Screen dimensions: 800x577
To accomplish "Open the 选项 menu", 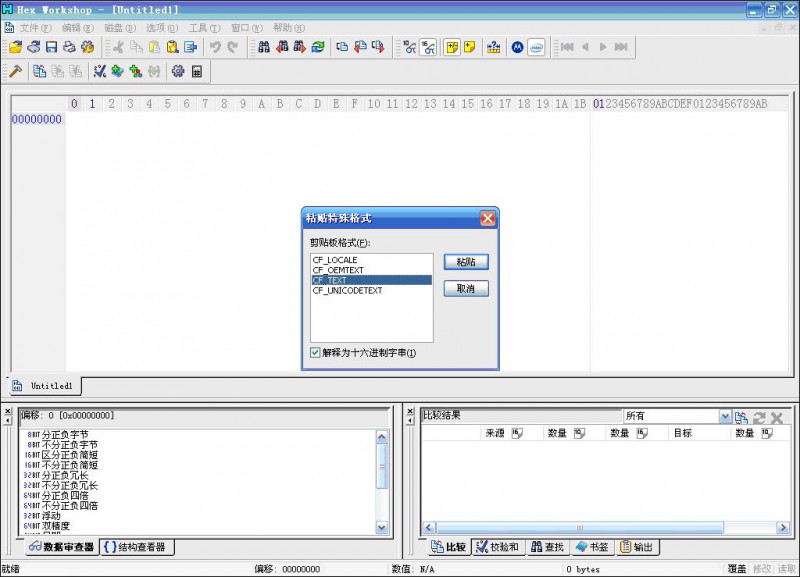I will pos(162,28).
